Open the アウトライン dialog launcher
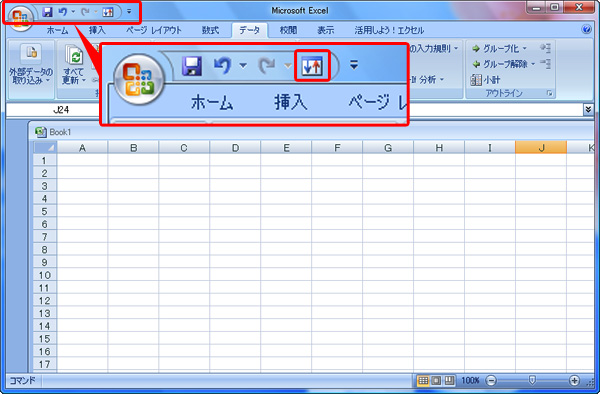 pos(549,93)
